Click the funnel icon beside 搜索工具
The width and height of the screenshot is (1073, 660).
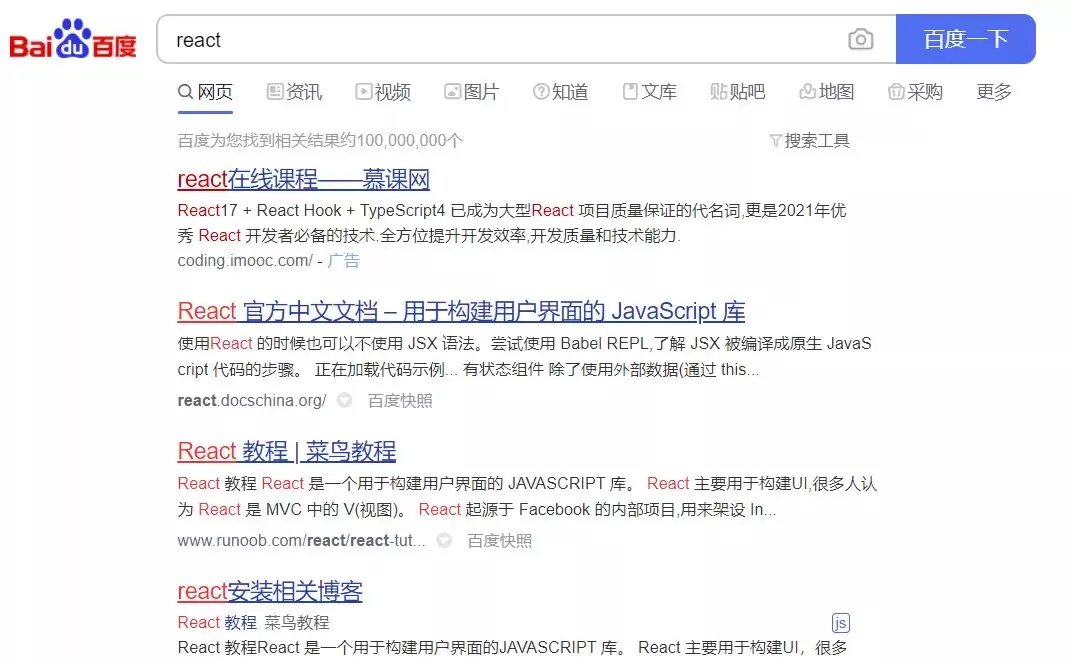pos(775,140)
